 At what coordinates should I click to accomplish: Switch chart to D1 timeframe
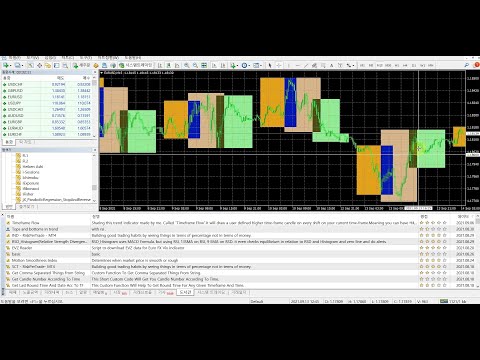coord(414,66)
